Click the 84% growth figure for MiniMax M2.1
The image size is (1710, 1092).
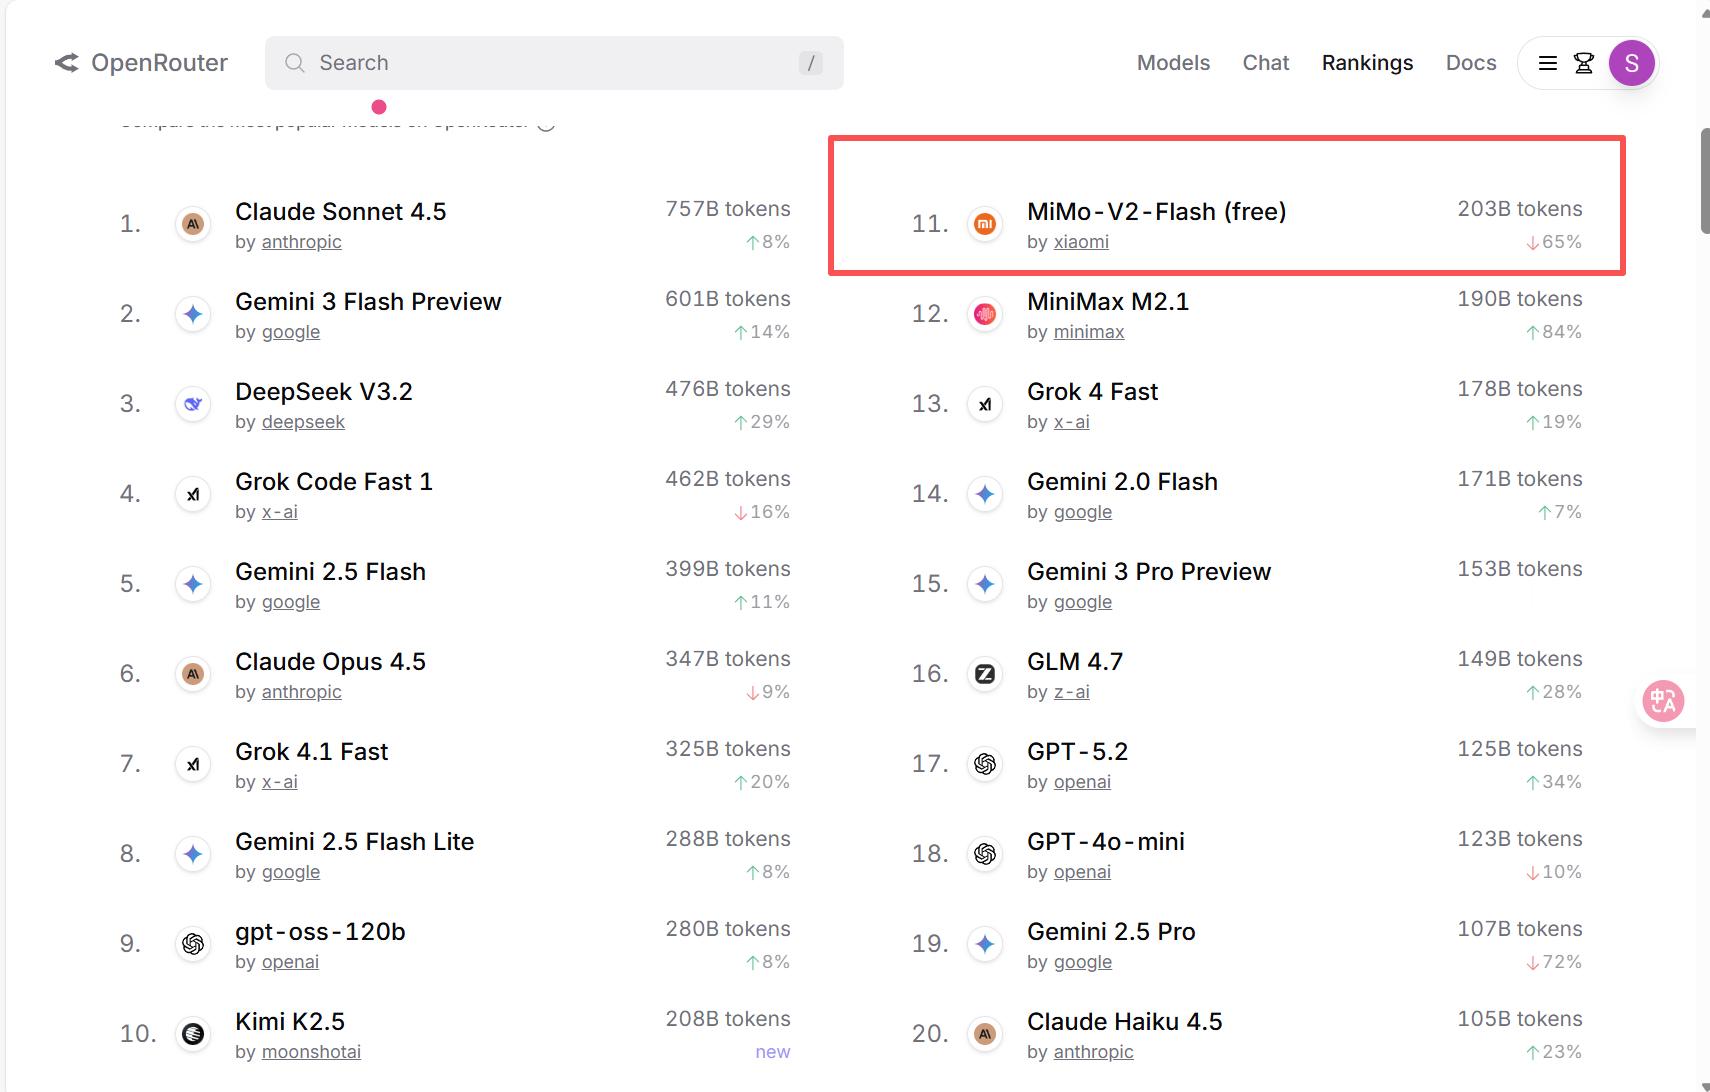coord(1553,332)
